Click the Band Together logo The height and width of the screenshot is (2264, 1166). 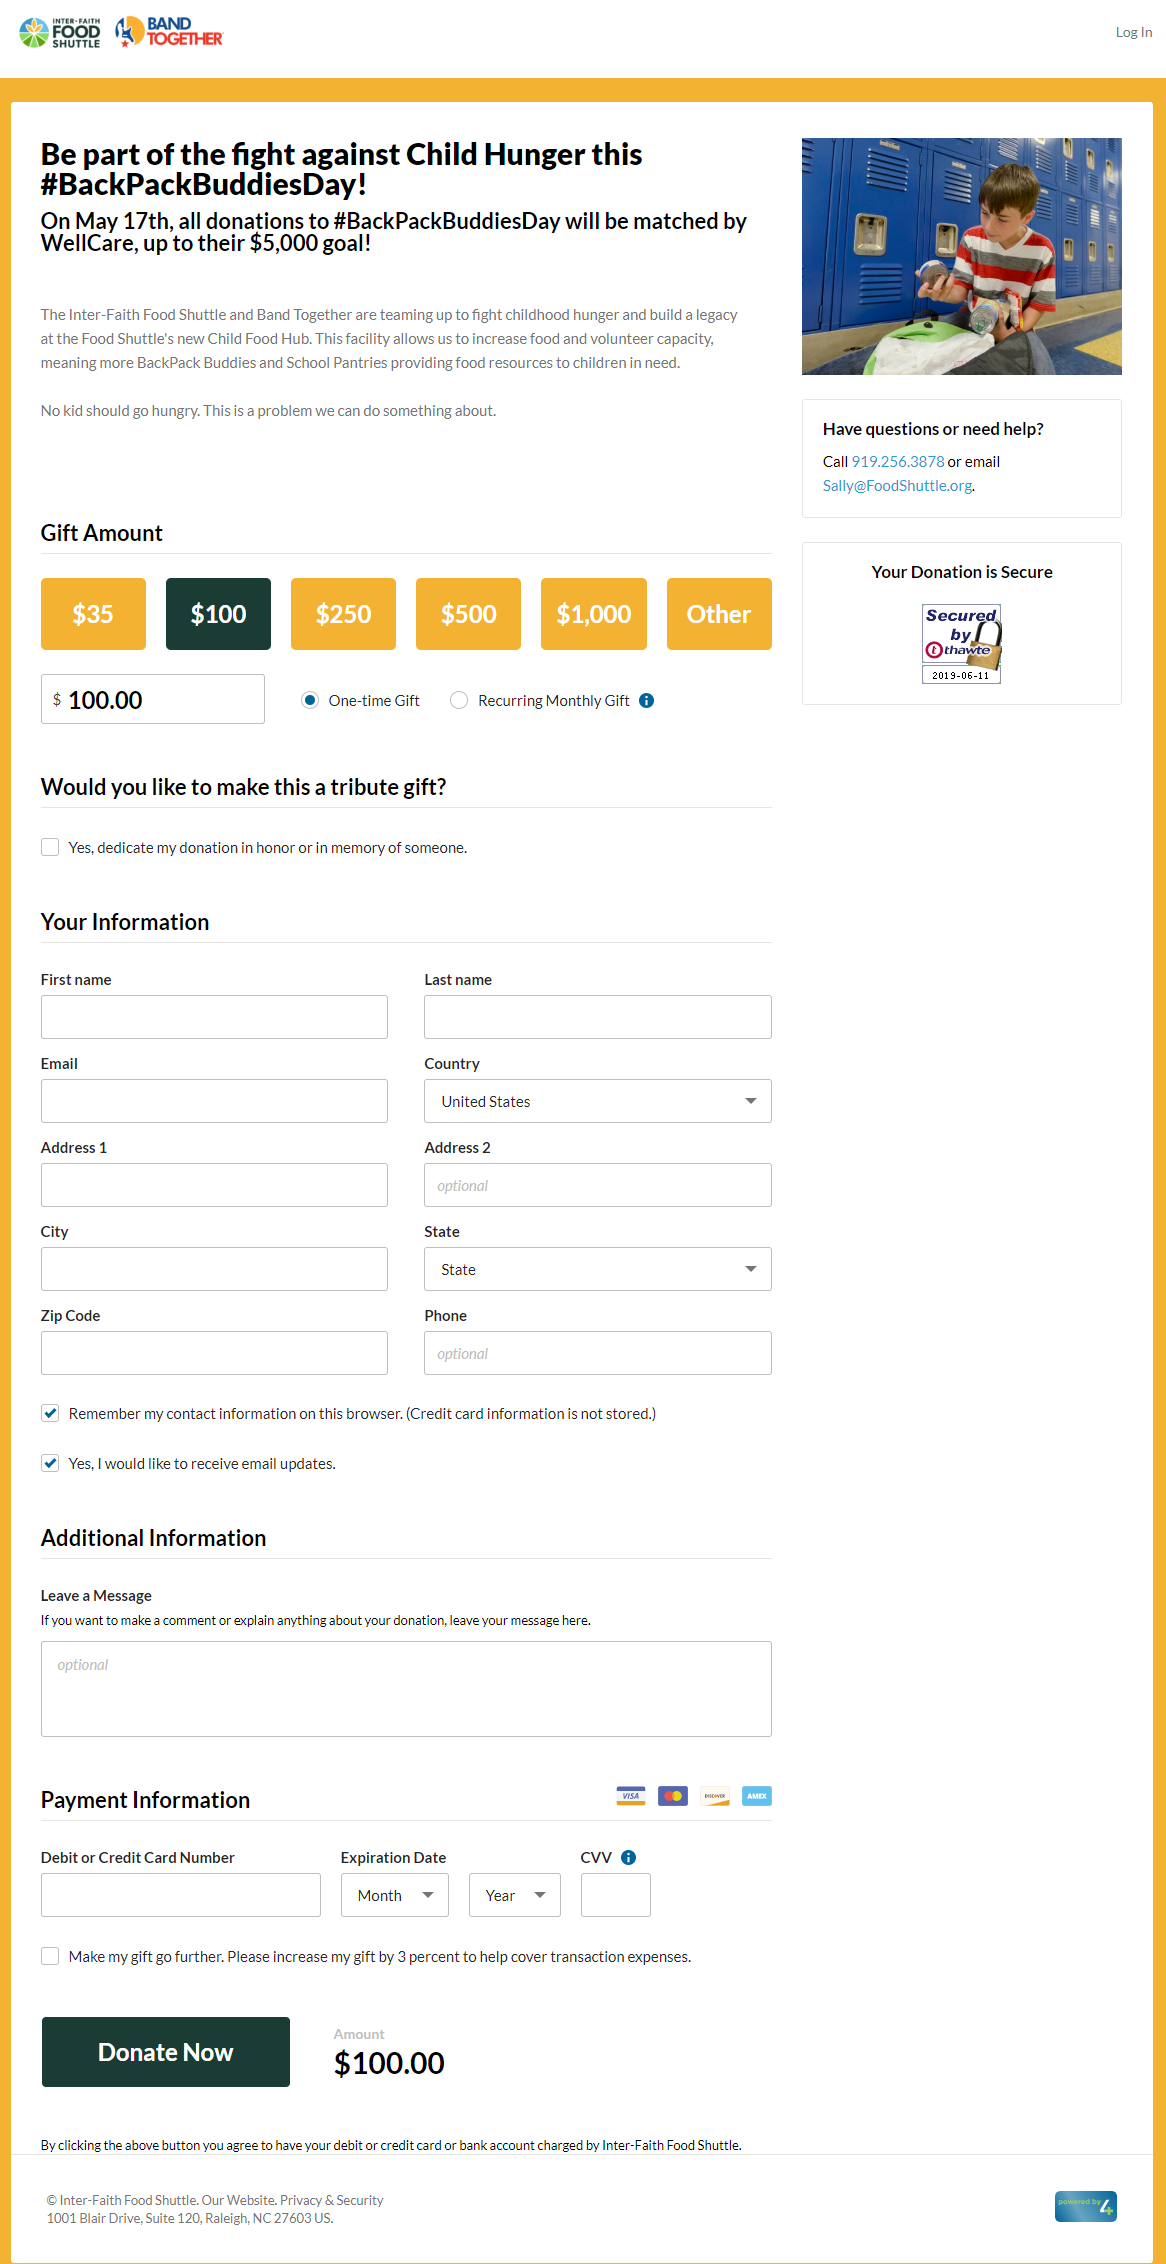[x=169, y=32]
